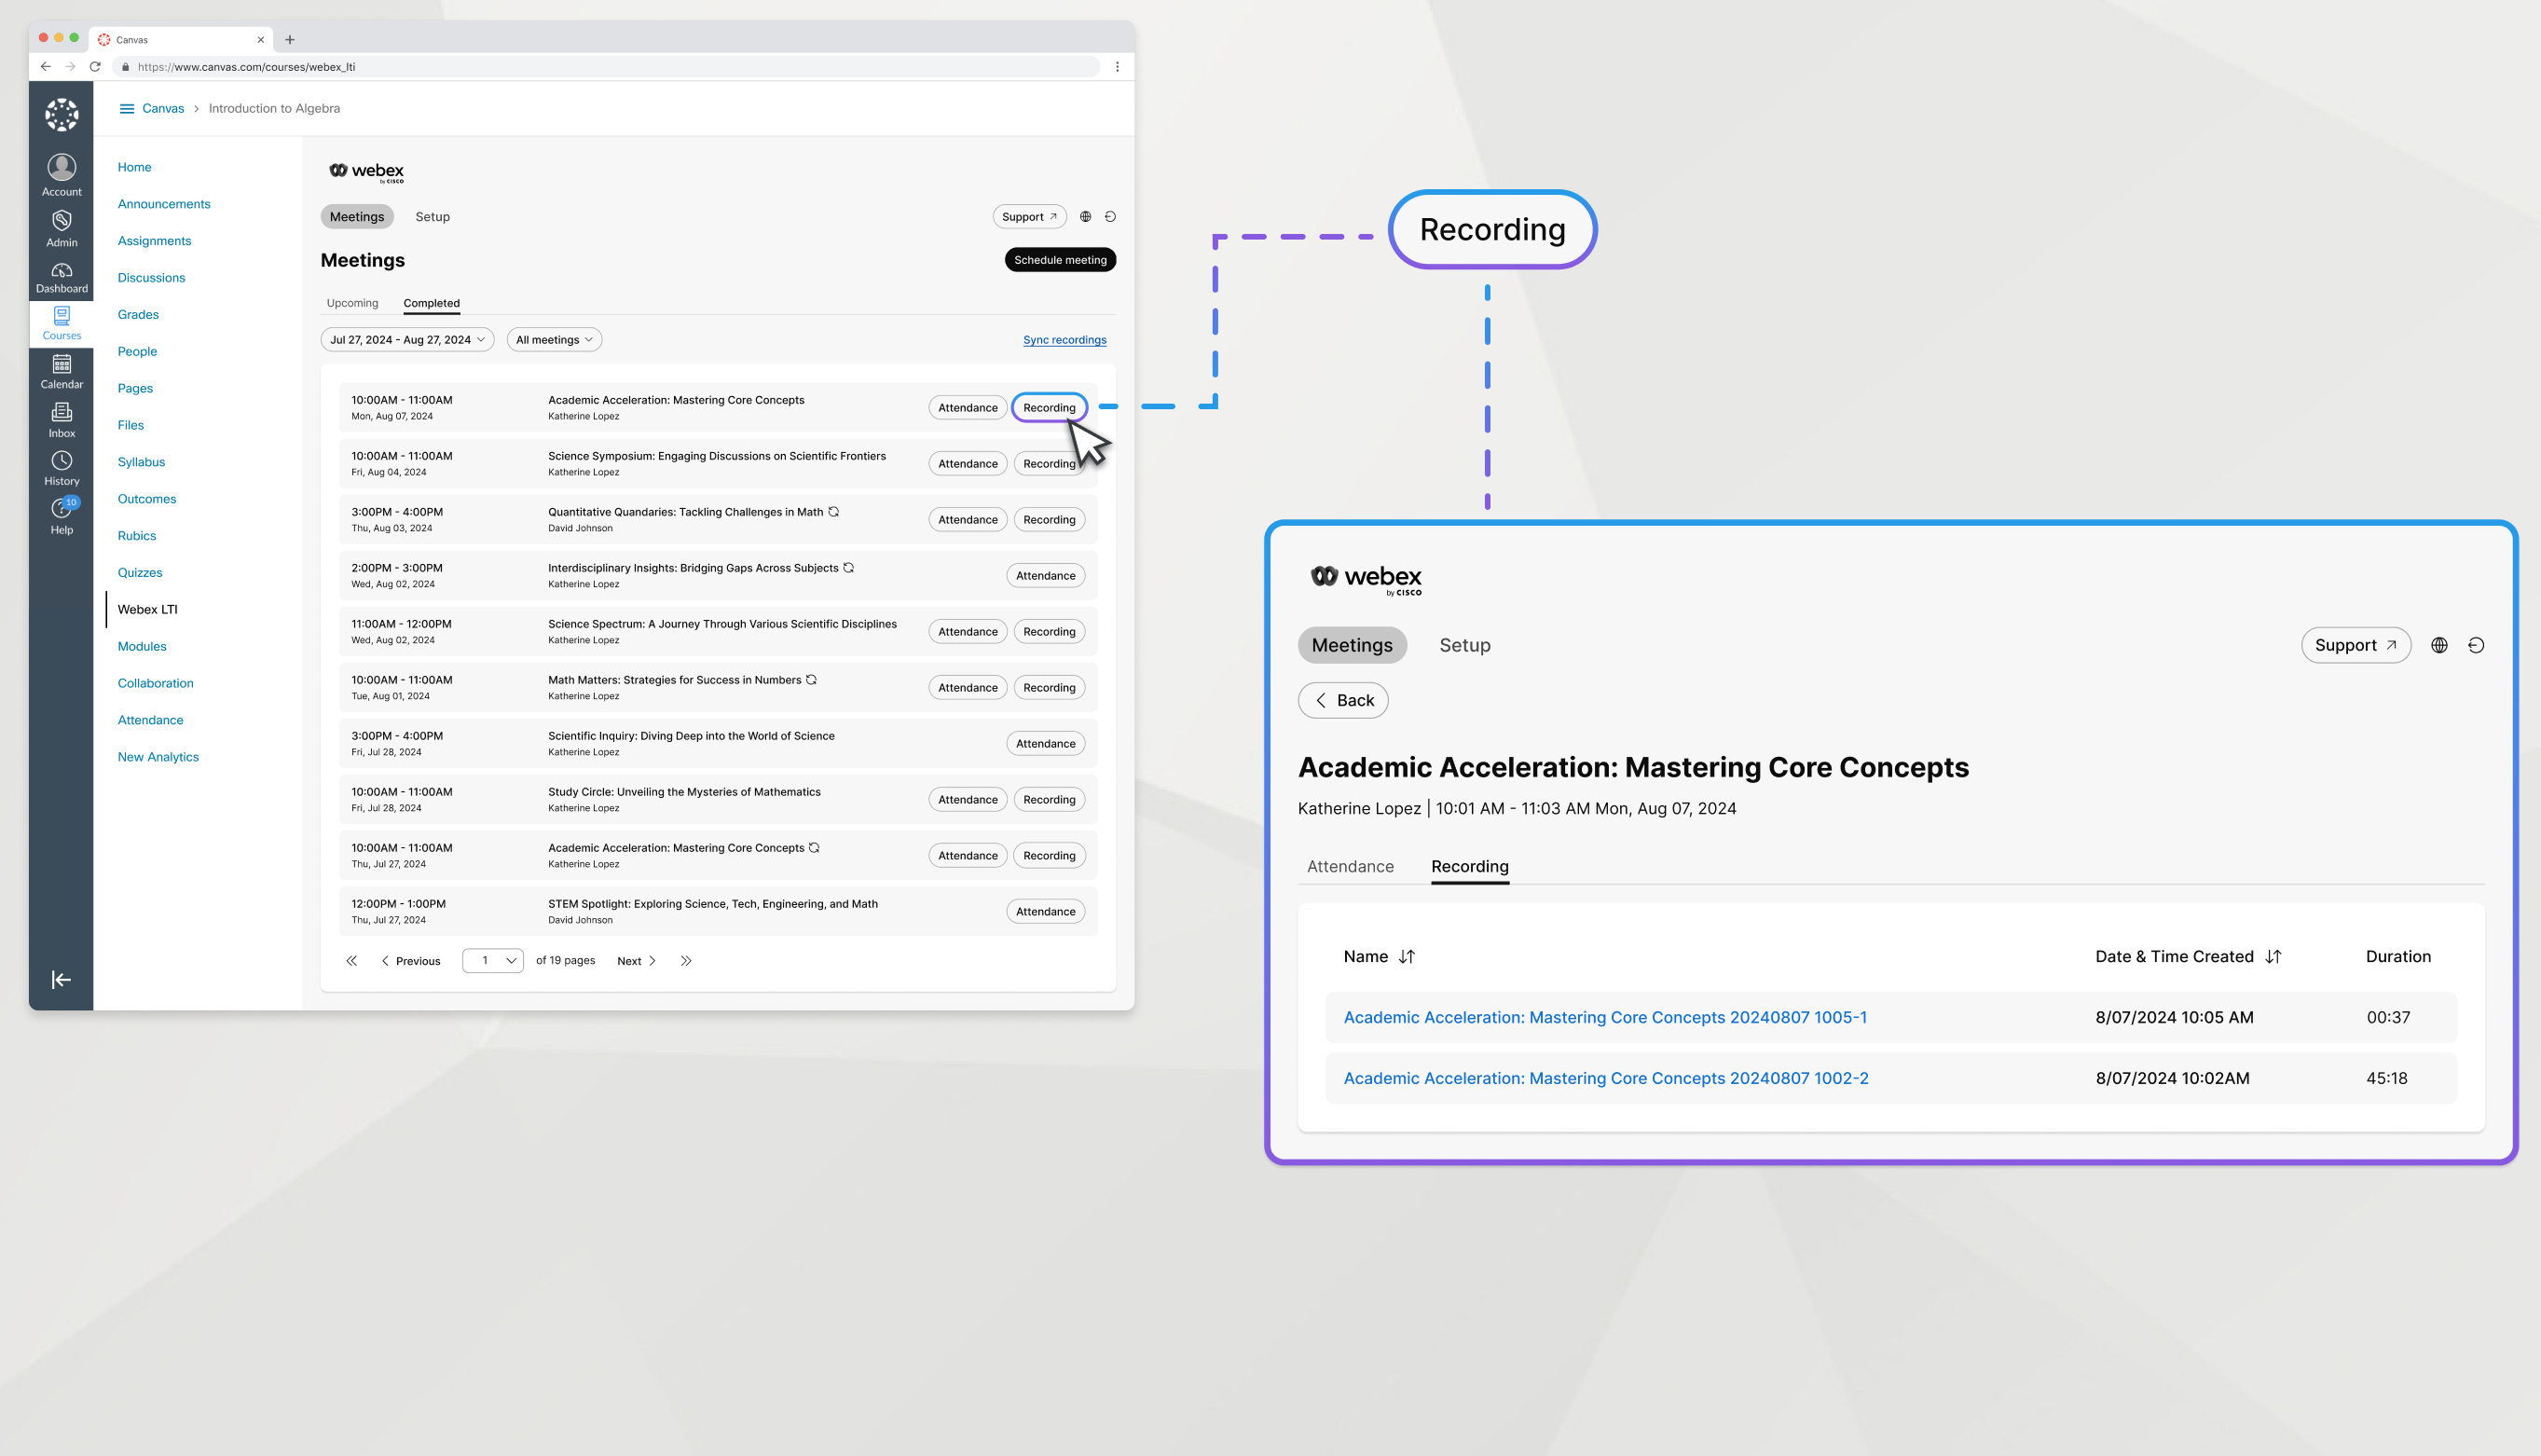Viewport: 2541px width, 1456px height.
Task: Click the Recording tab in detail panel
Action: (1469, 866)
